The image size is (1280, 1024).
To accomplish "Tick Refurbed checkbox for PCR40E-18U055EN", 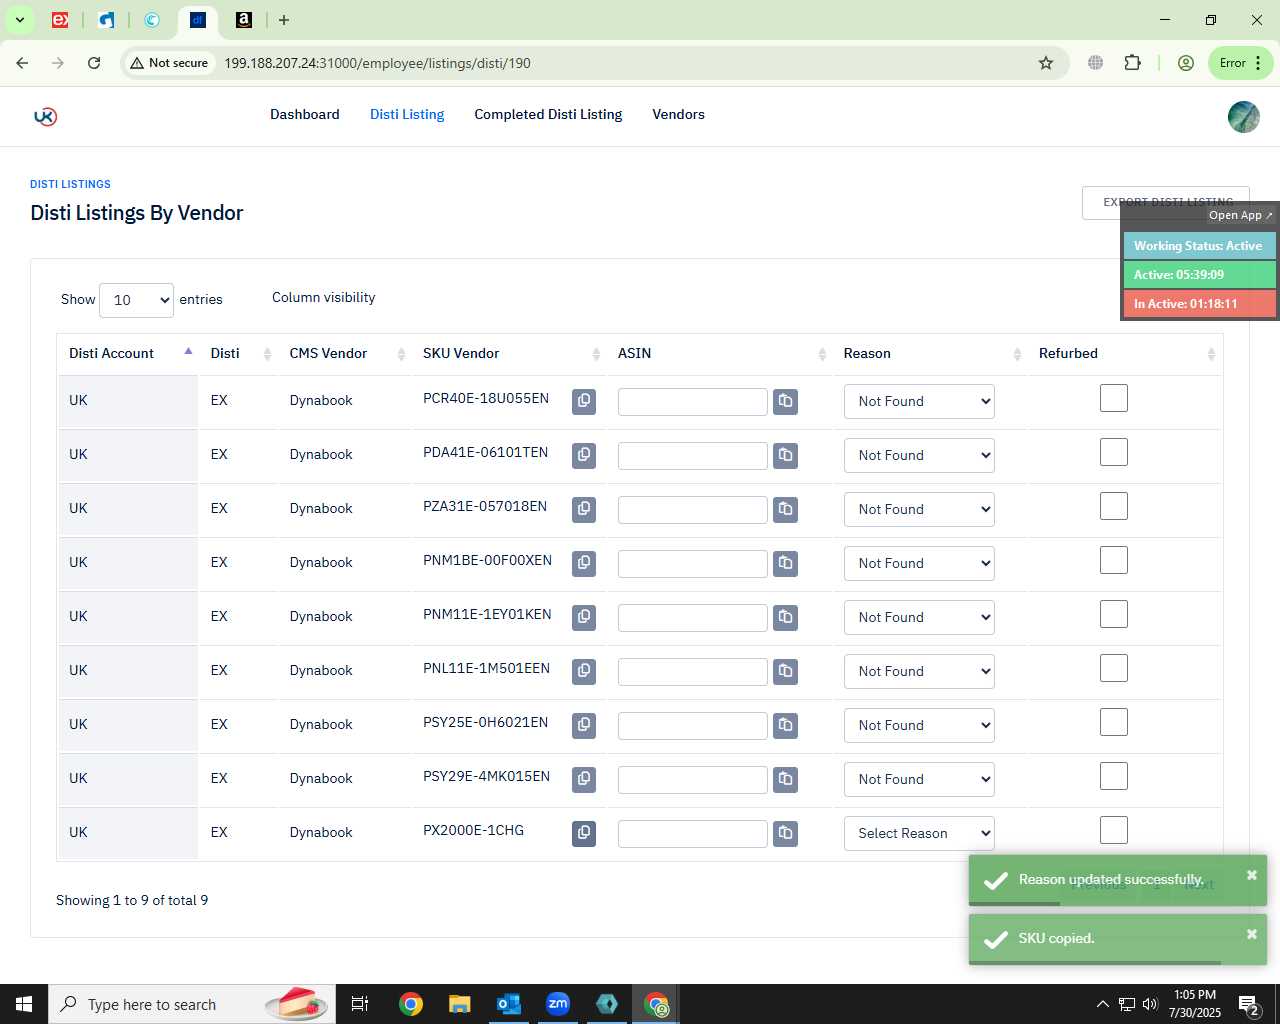I will tap(1114, 398).
